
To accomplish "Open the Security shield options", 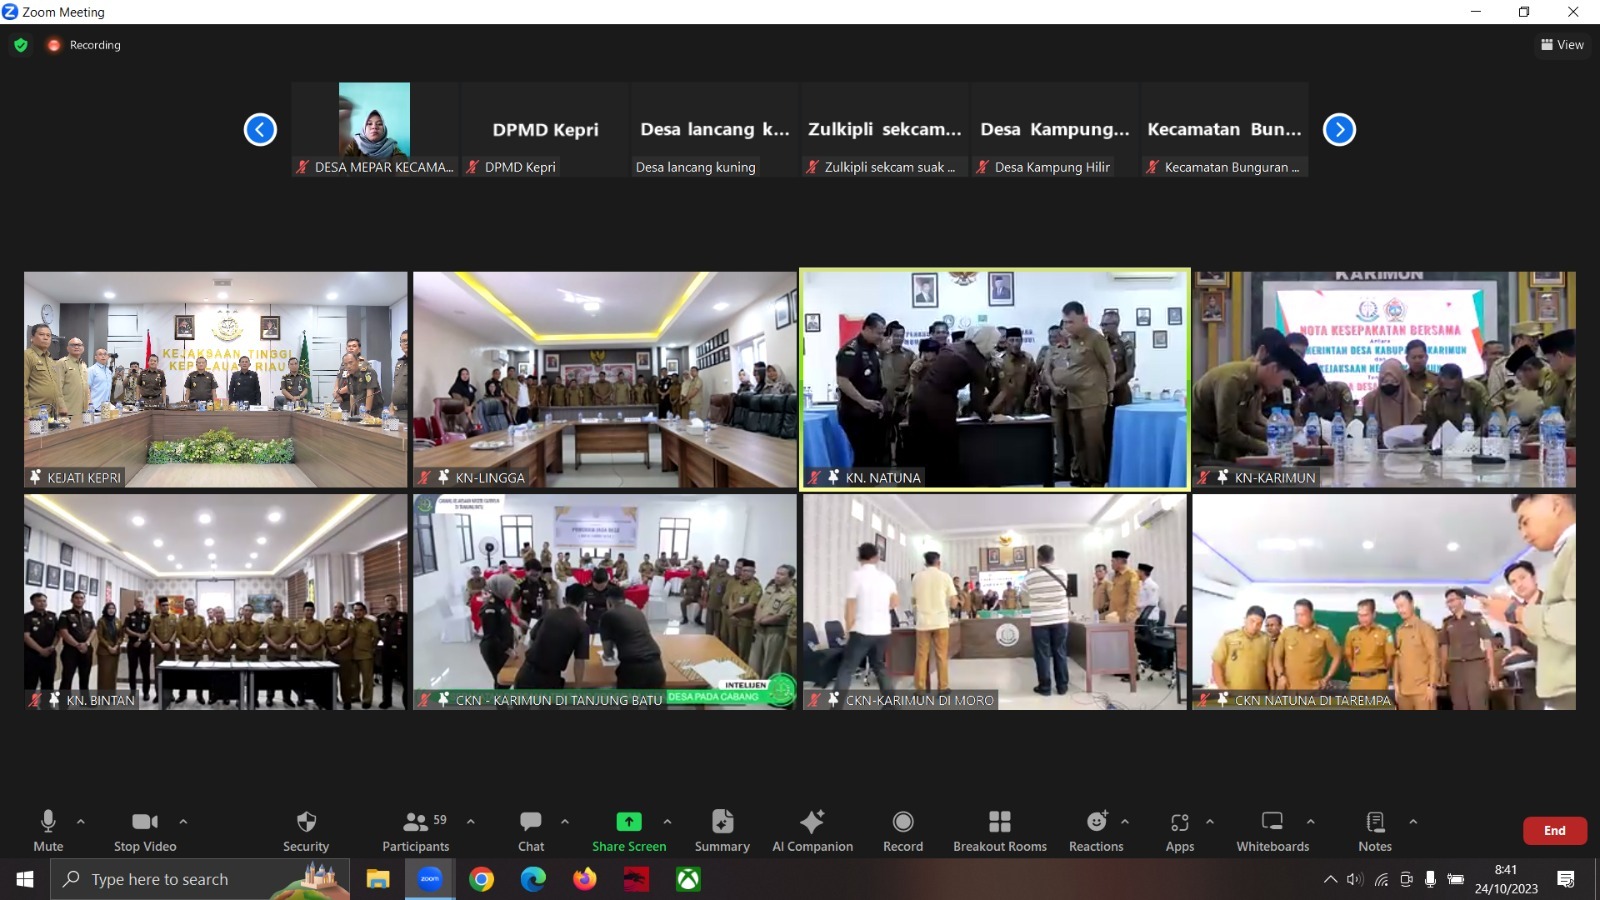I will (x=306, y=831).
